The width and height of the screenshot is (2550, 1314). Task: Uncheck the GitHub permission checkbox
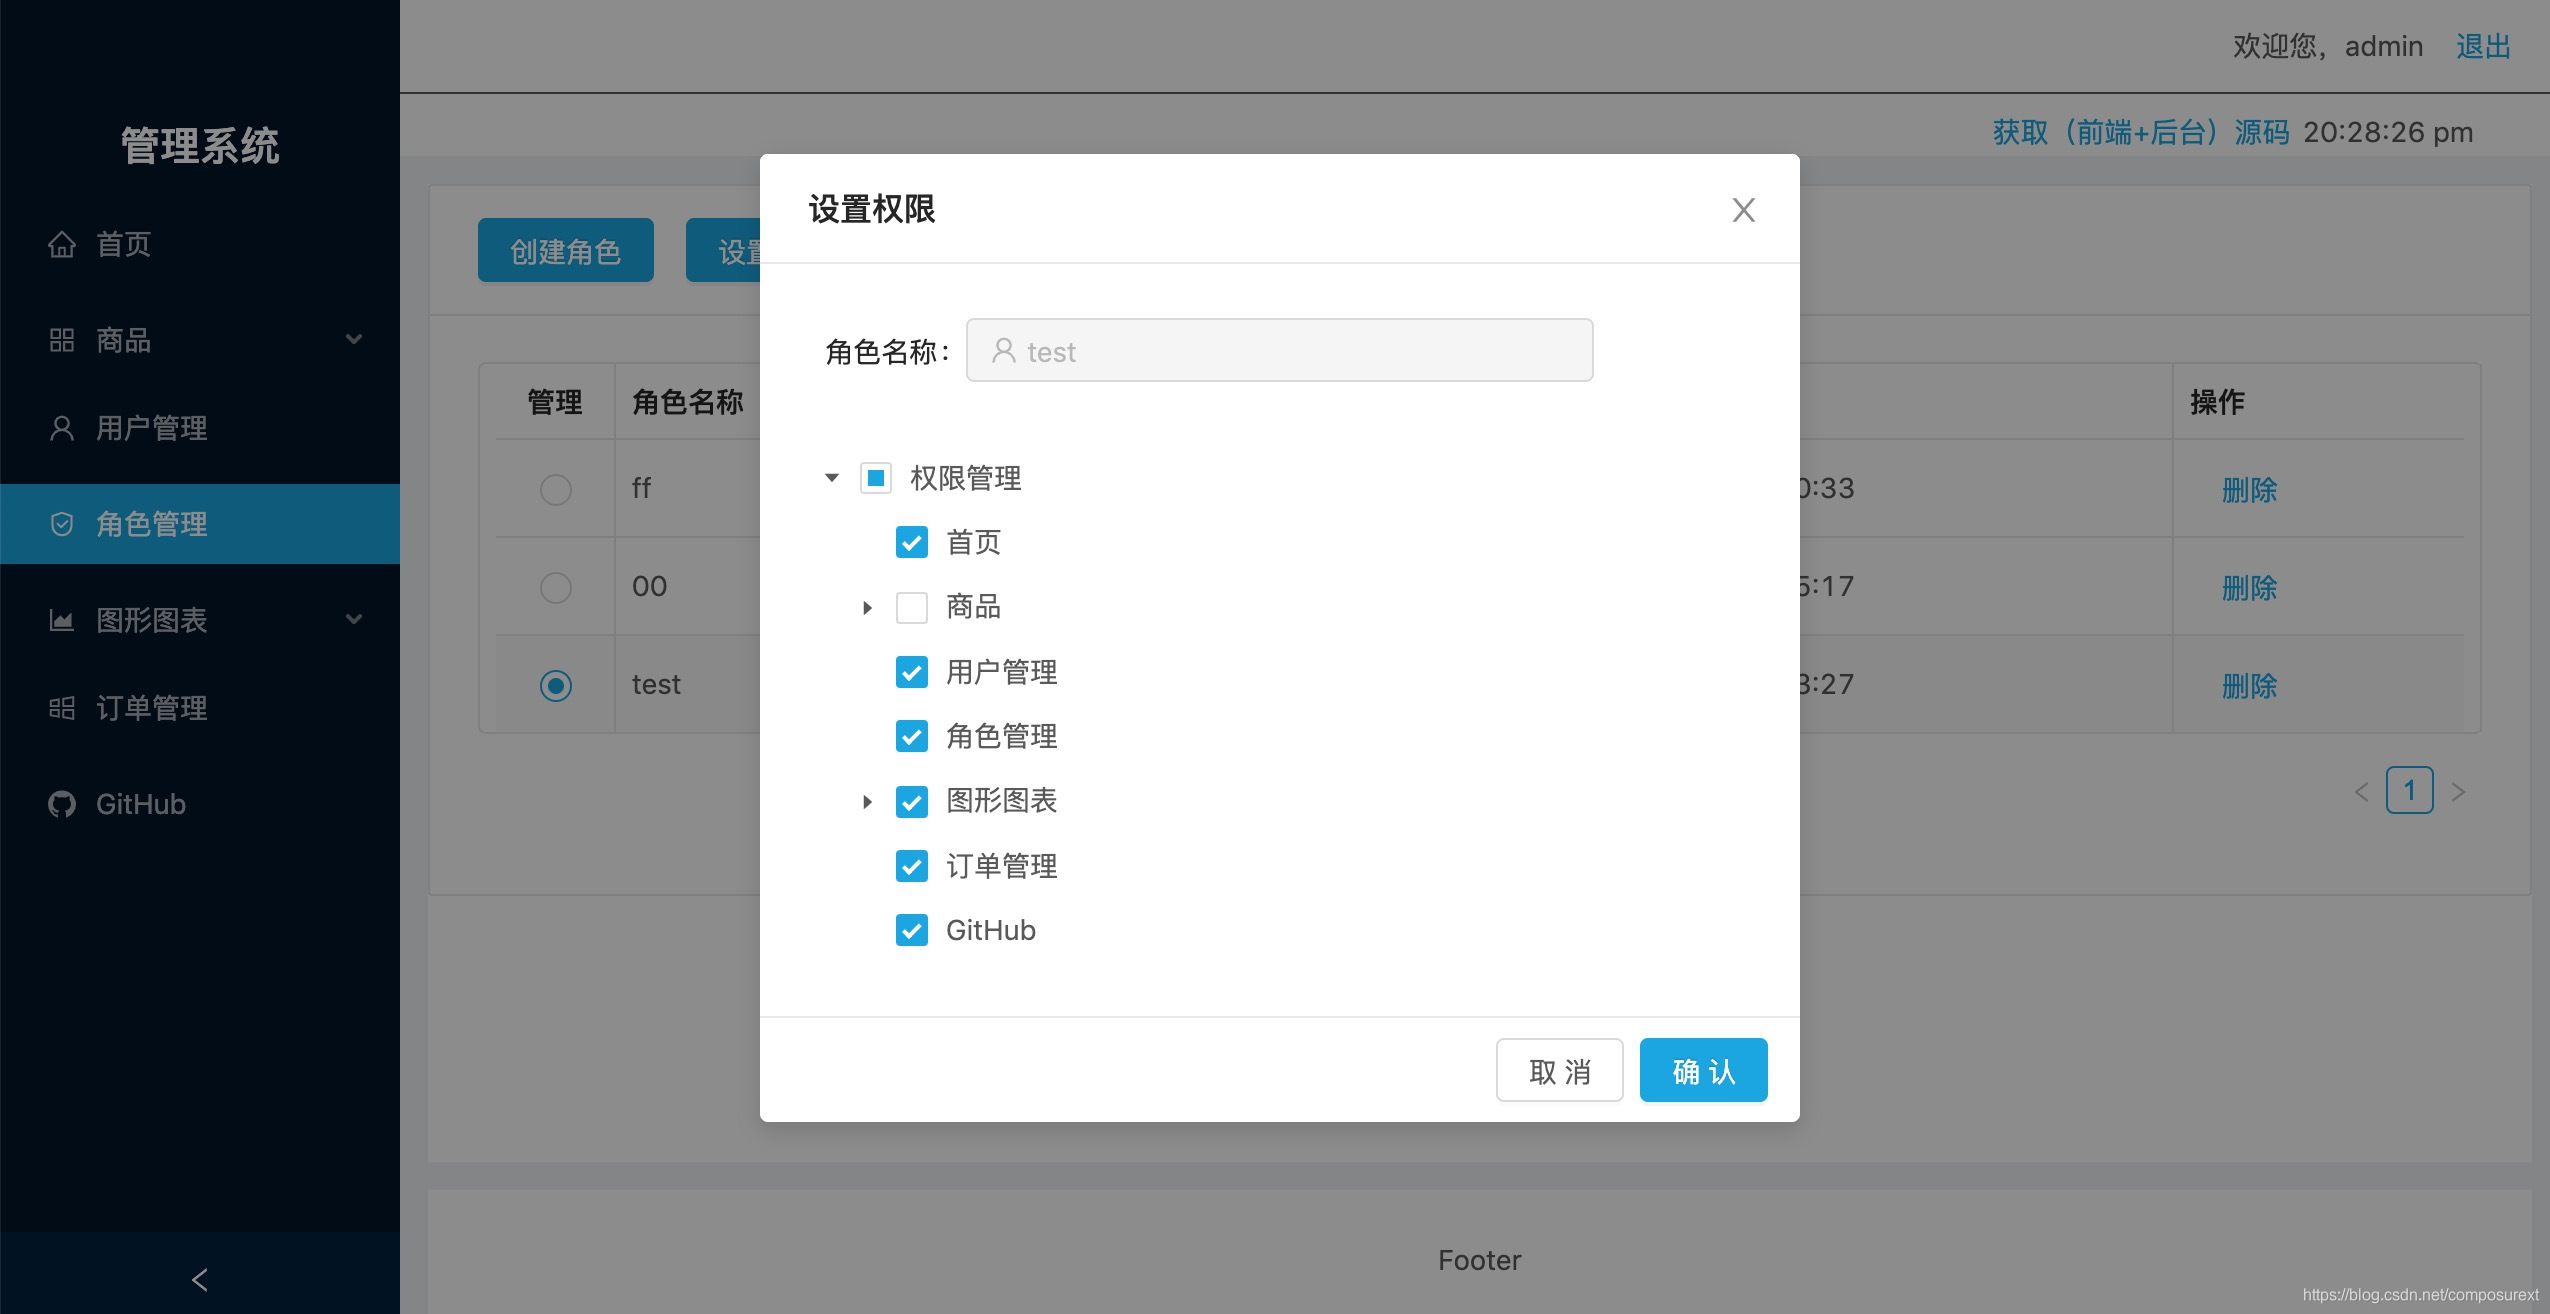pyautogui.click(x=911, y=930)
